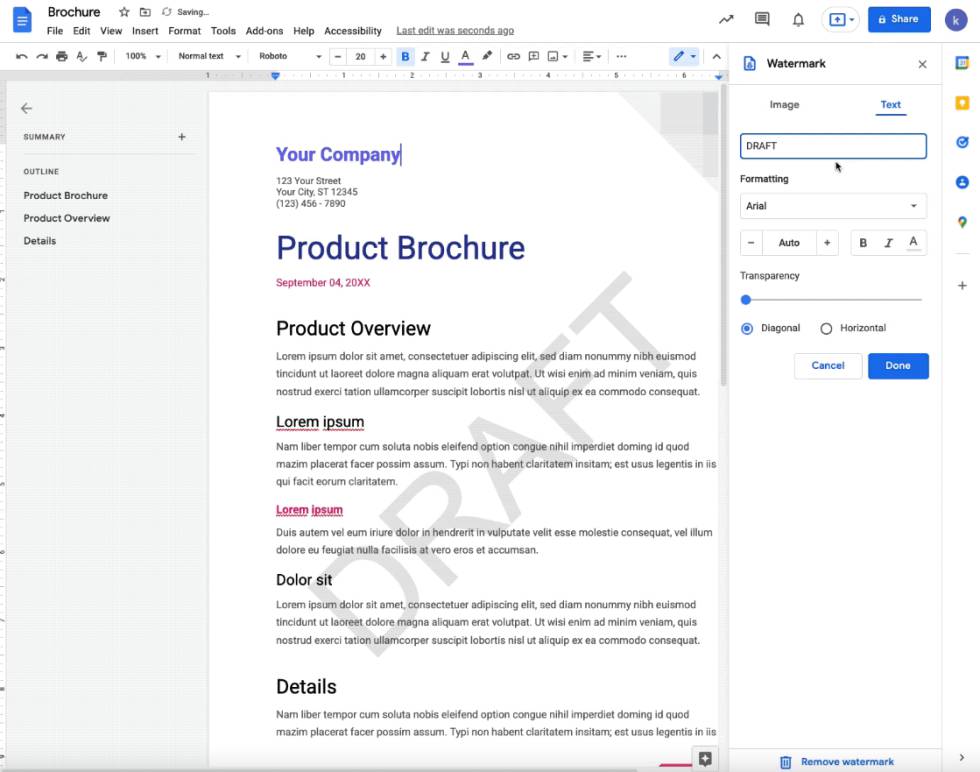Decrease watermark font size from Auto
The height and width of the screenshot is (772, 980).
coord(751,243)
